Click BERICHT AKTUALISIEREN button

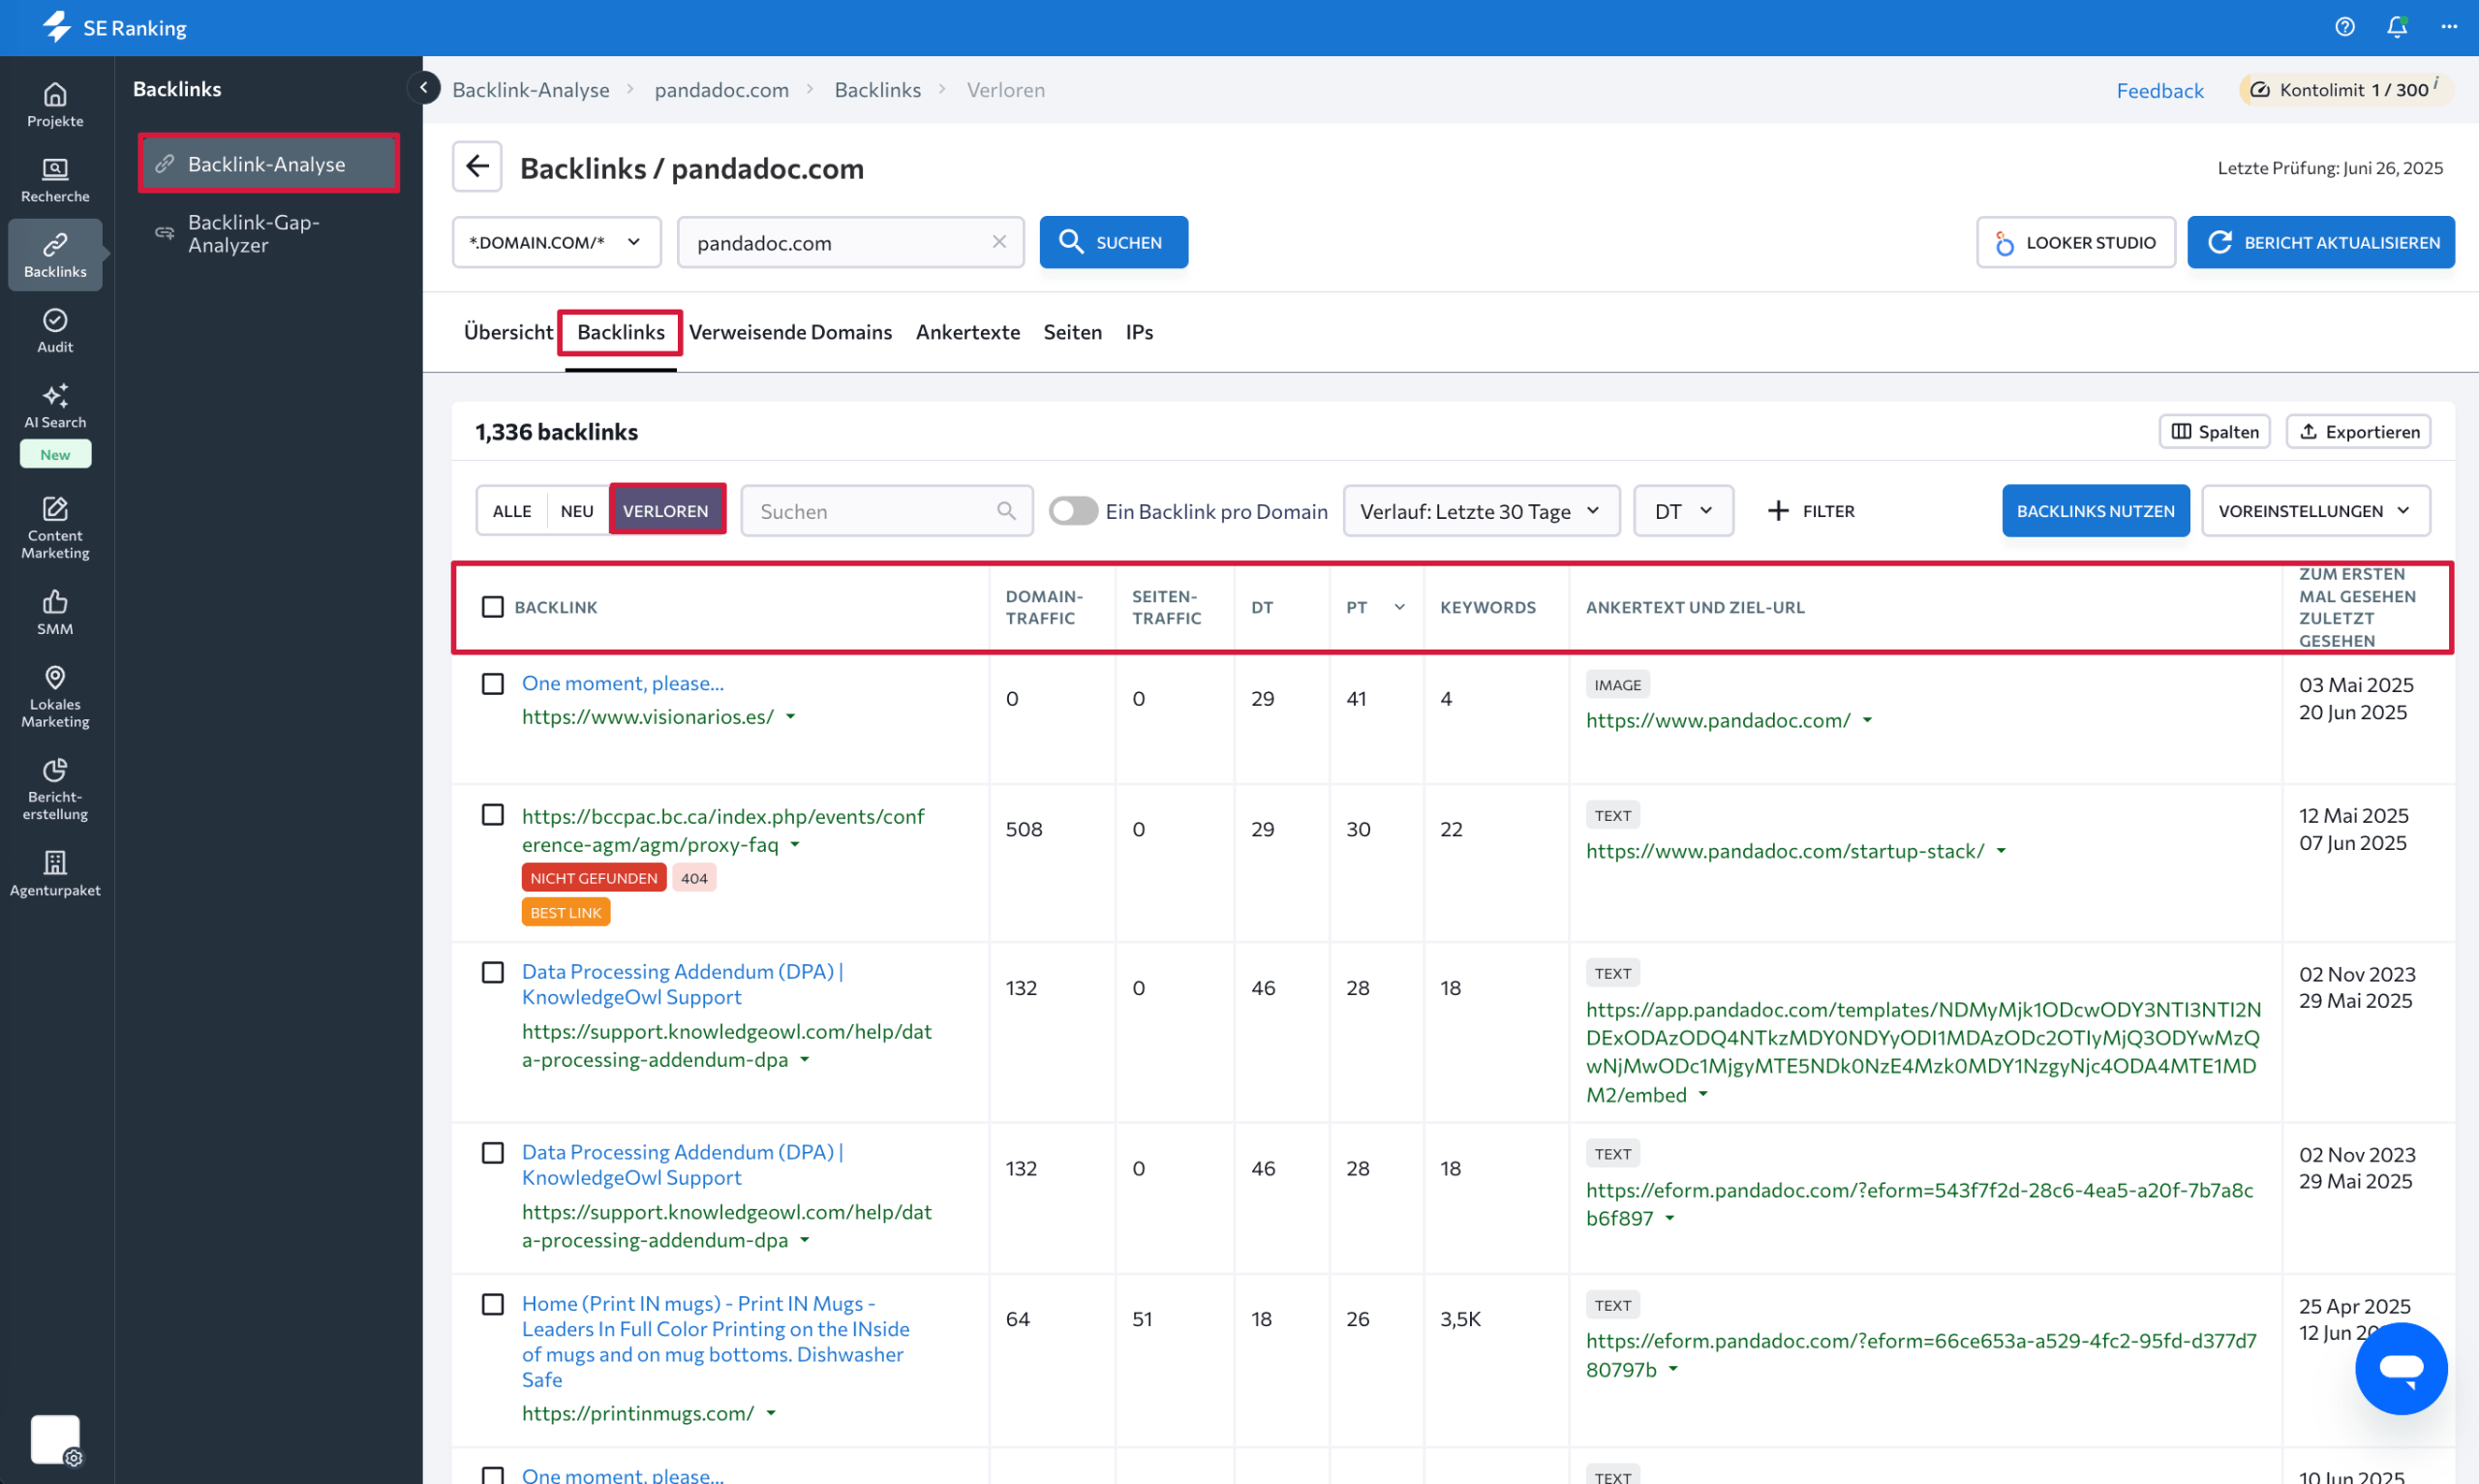(x=2320, y=242)
